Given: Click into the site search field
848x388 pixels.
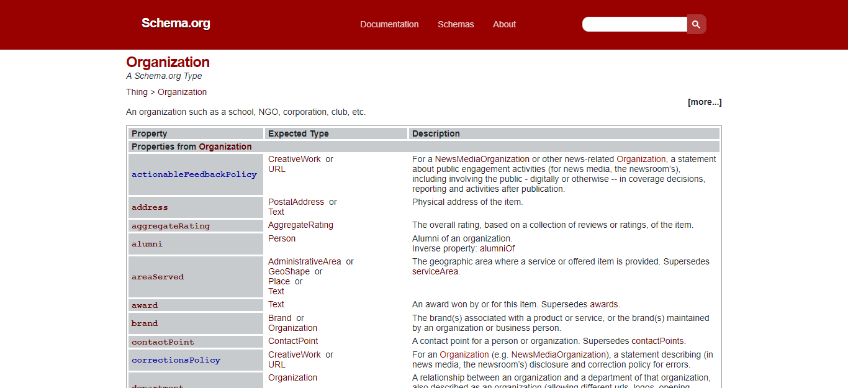Looking at the screenshot, I should [x=634, y=24].
